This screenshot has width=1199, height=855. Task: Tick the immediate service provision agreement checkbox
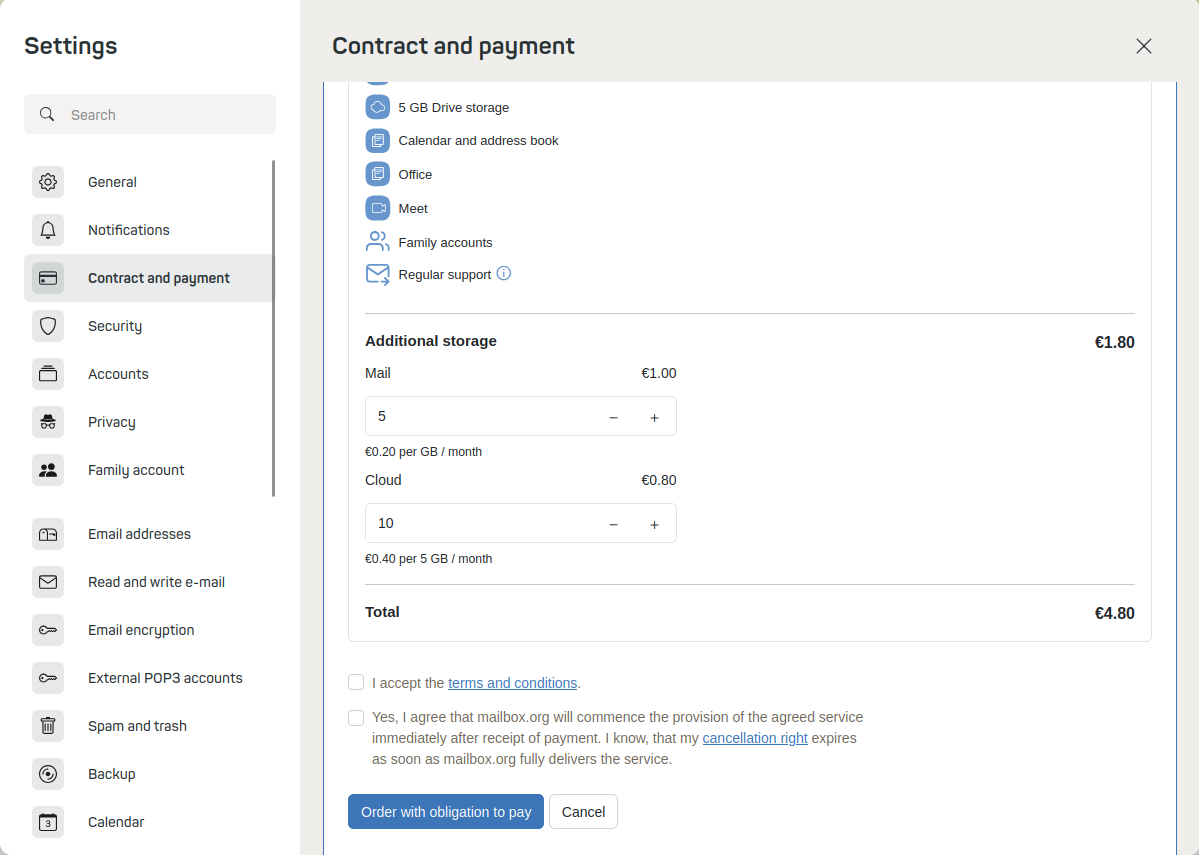coord(356,717)
